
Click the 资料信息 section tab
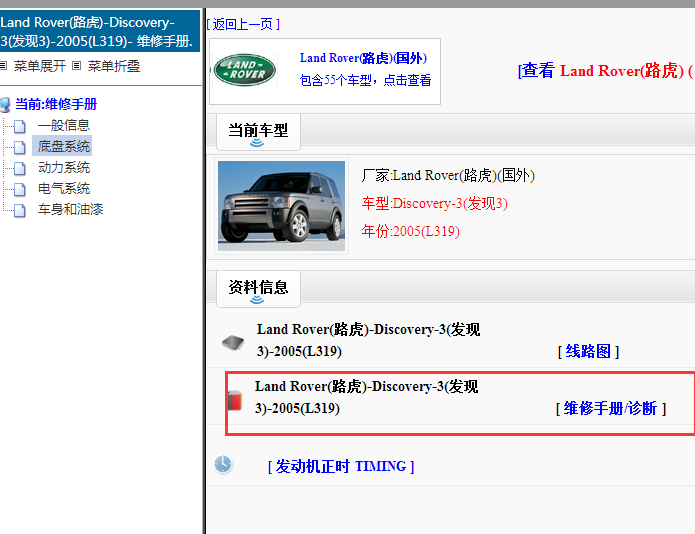[x=258, y=288]
